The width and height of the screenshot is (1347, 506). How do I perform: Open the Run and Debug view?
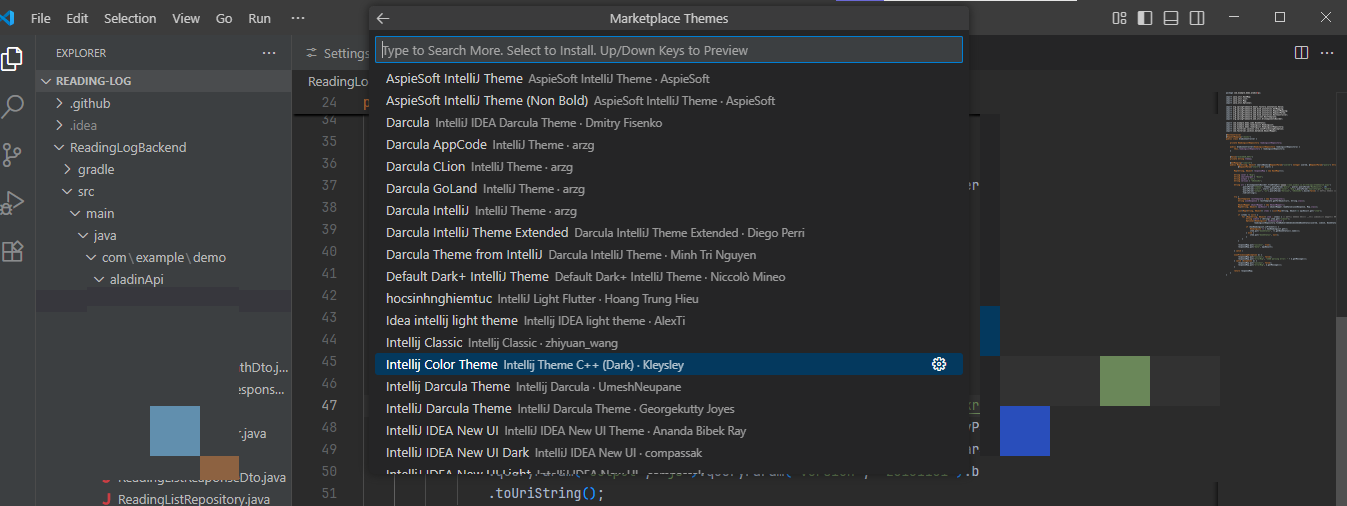(13, 202)
